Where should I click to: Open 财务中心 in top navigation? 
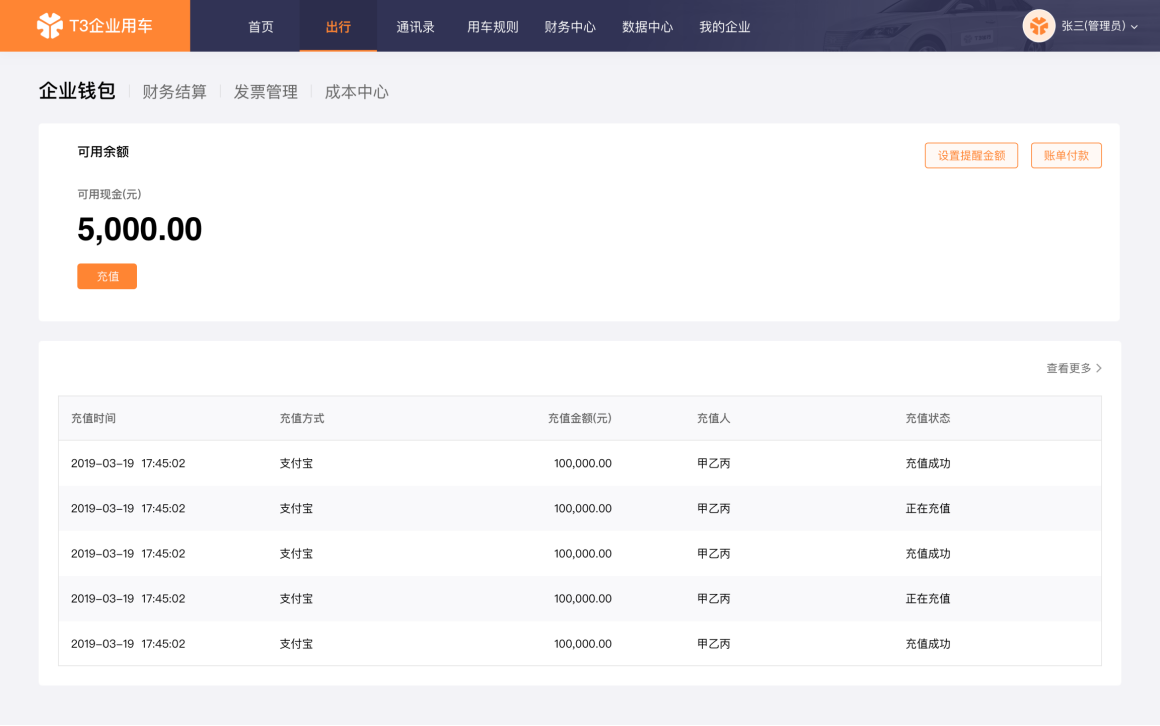click(x=570, y=27)
